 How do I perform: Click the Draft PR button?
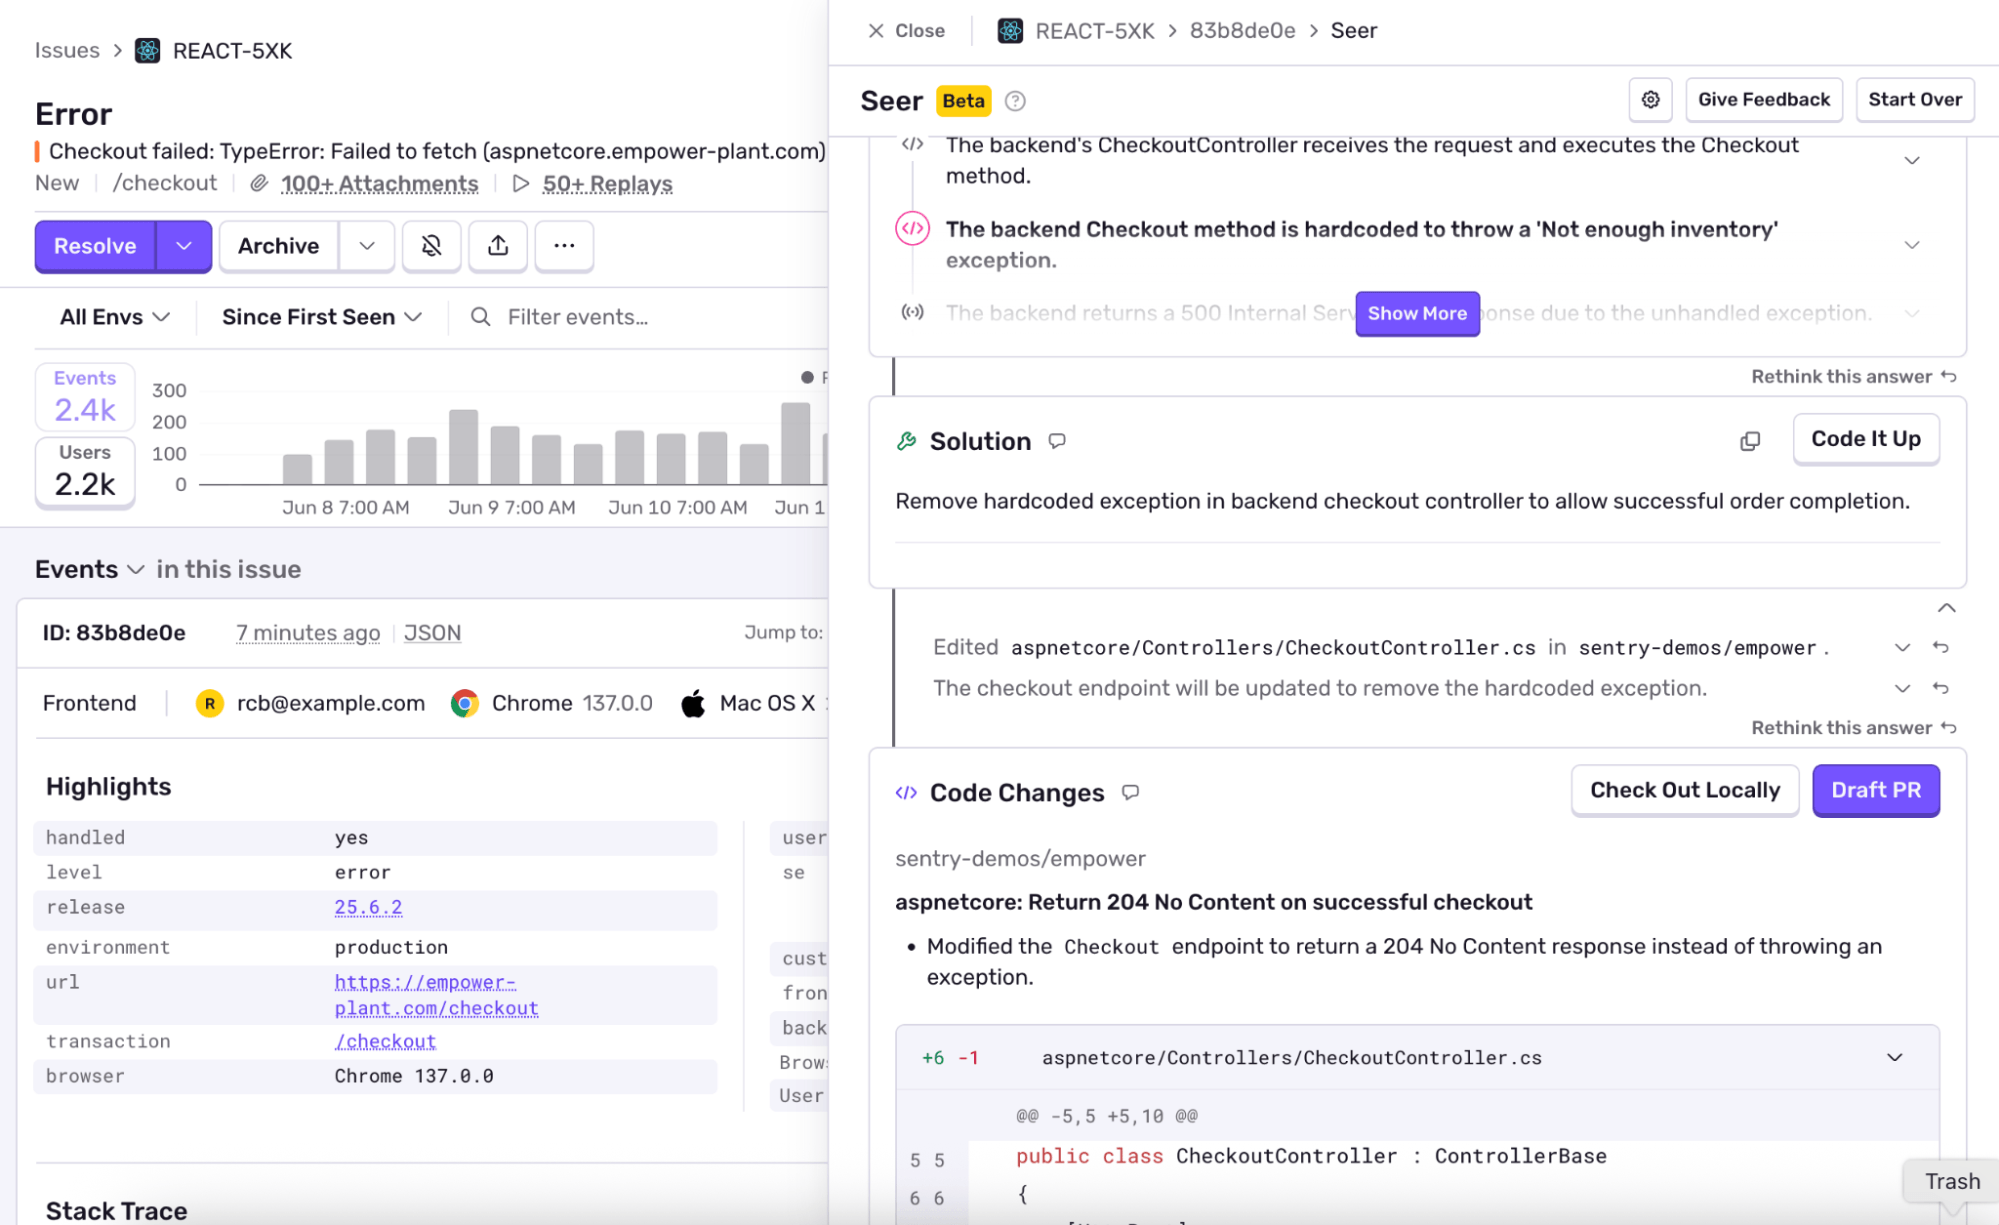[1875, 790]
